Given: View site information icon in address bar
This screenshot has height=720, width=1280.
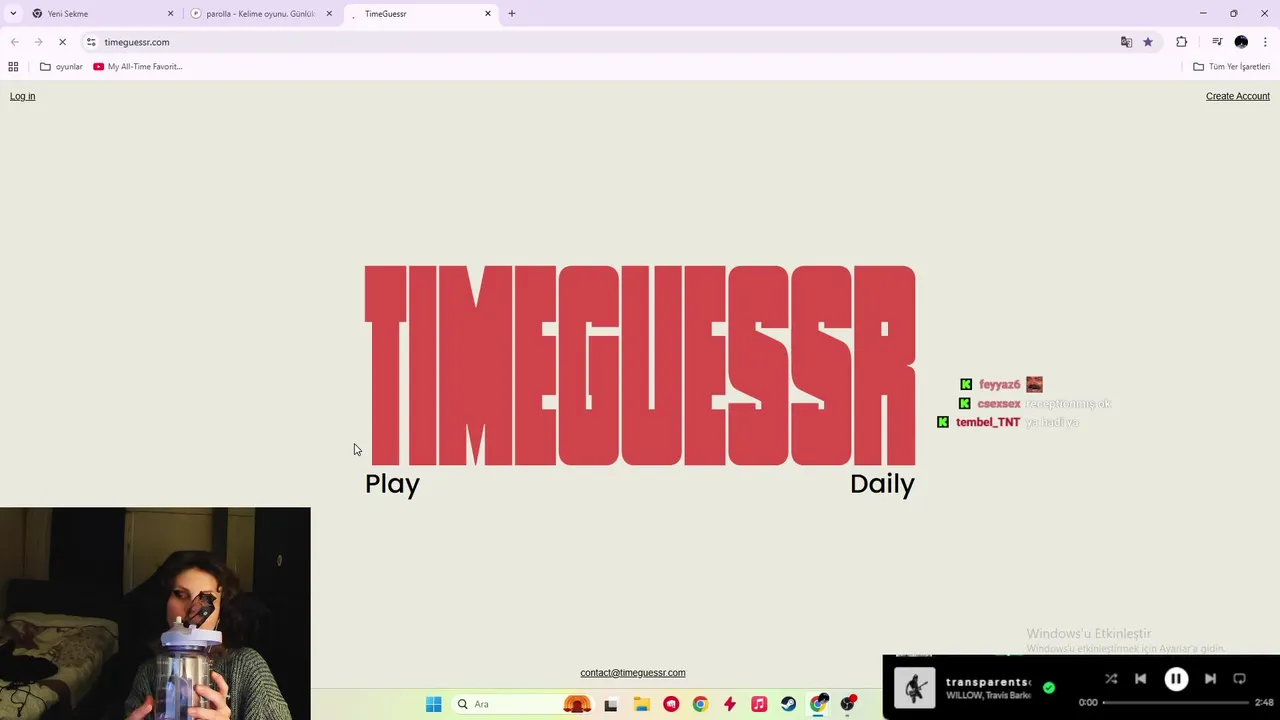Looking at the screenshot, I should pos(91,42).
